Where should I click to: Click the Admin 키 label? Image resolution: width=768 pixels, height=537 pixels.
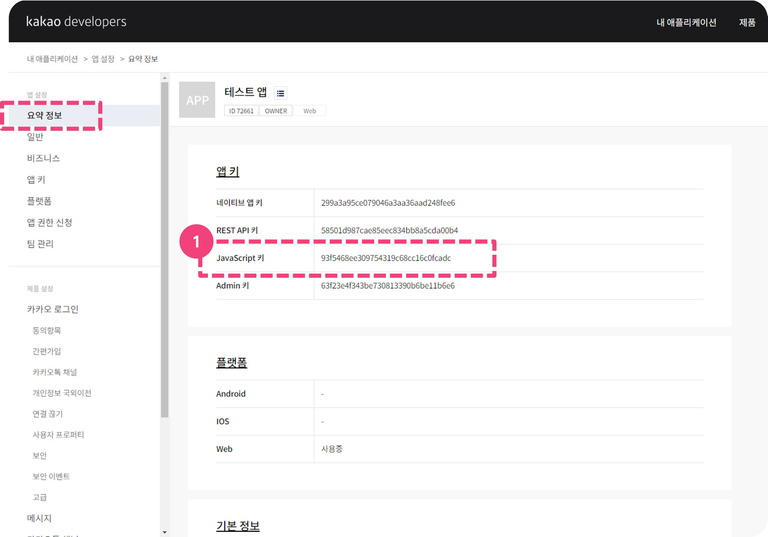point(233,286)
